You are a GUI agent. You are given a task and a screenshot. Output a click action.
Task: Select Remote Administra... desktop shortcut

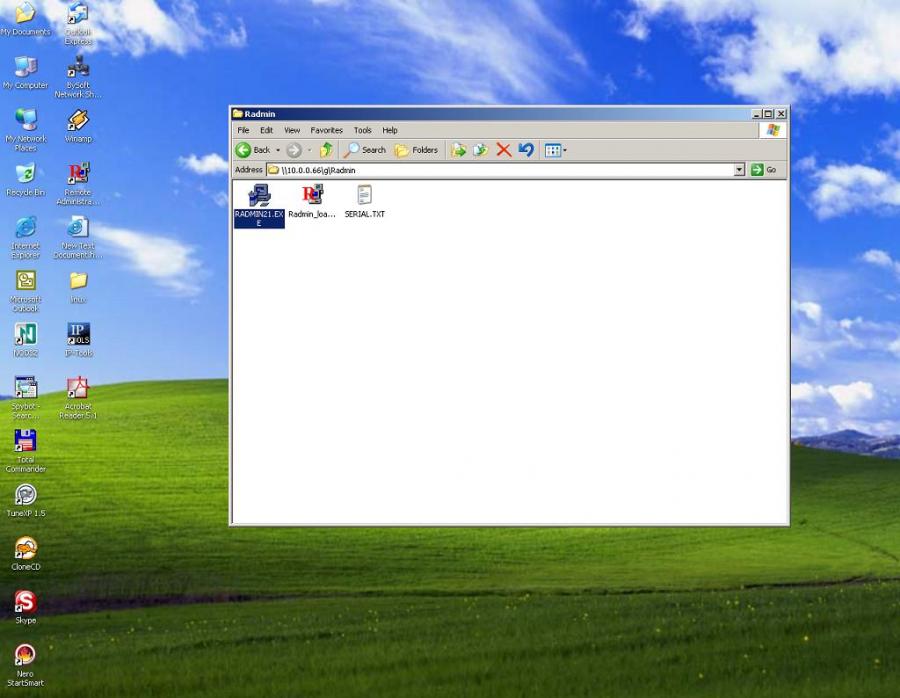(x=78, y=184)
